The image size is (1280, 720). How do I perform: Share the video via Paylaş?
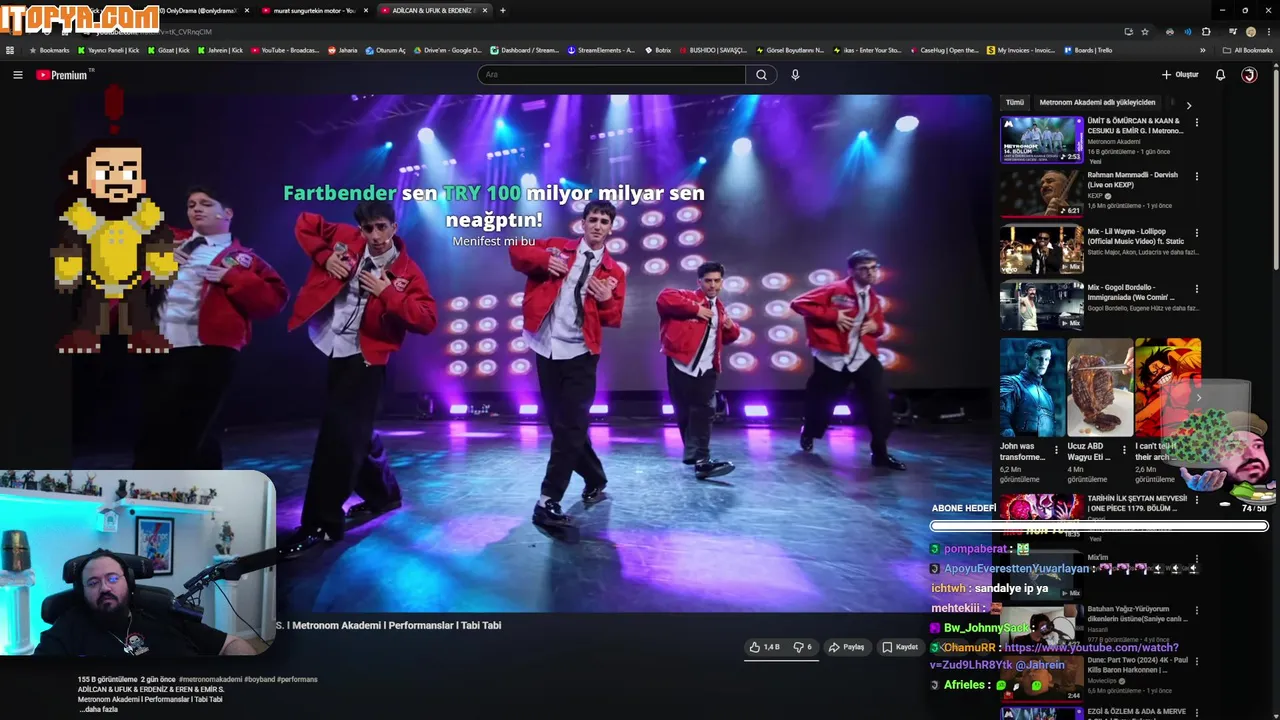coord(846,647)
